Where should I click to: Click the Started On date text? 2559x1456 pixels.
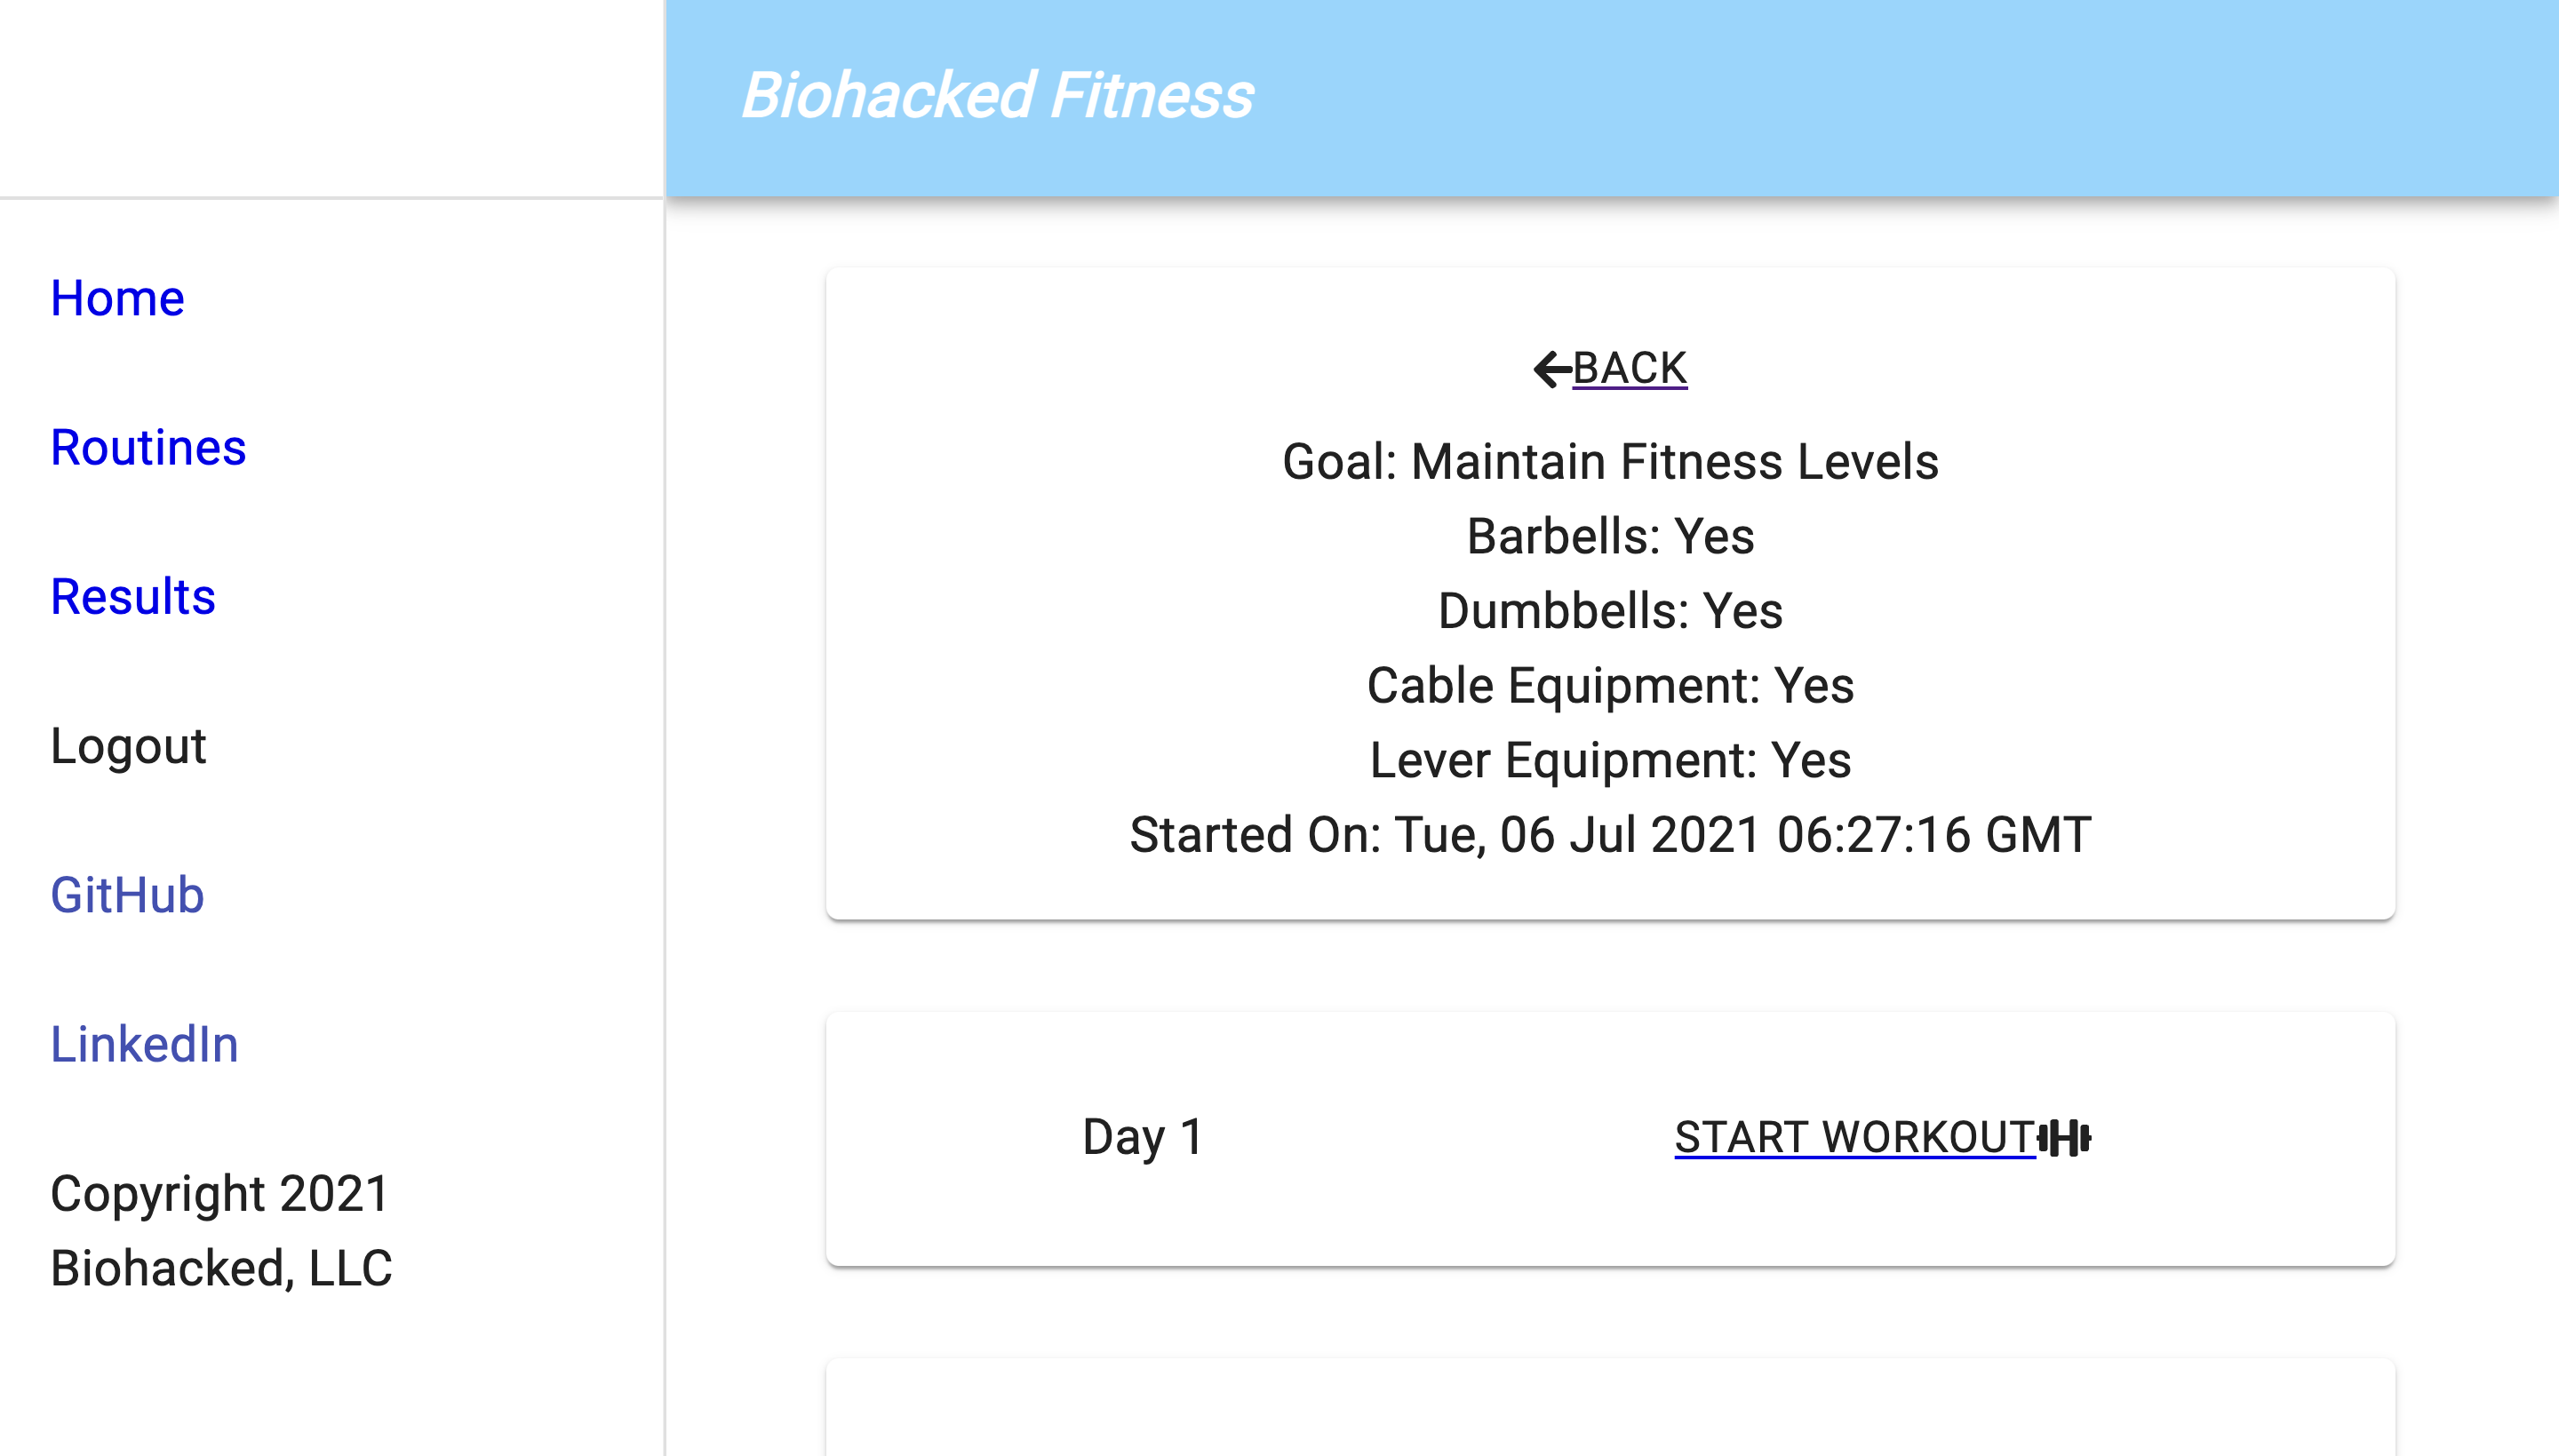click(x=1610, y=835)
